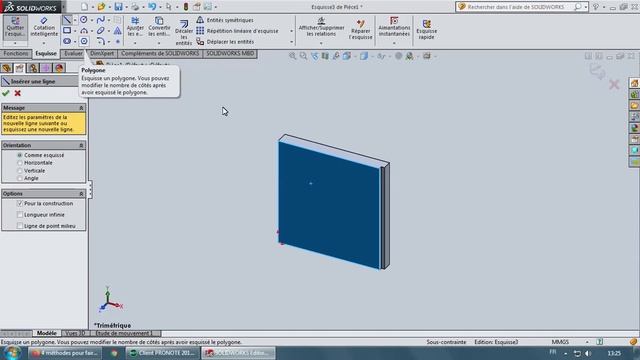Click the Rebuild traffic light icon
640x360 pixels.
coord(186,7)
